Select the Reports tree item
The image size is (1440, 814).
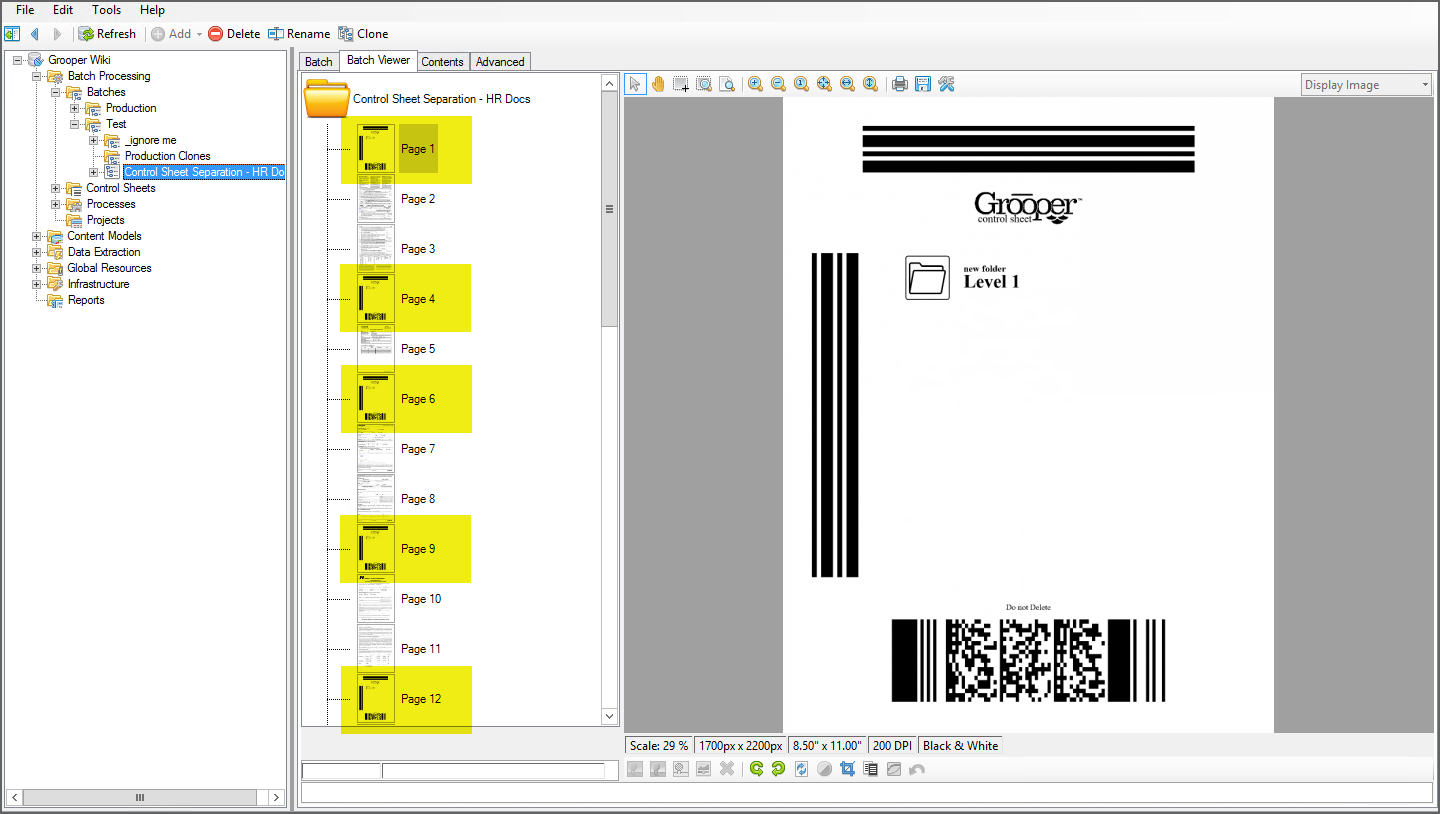point(86,300)
